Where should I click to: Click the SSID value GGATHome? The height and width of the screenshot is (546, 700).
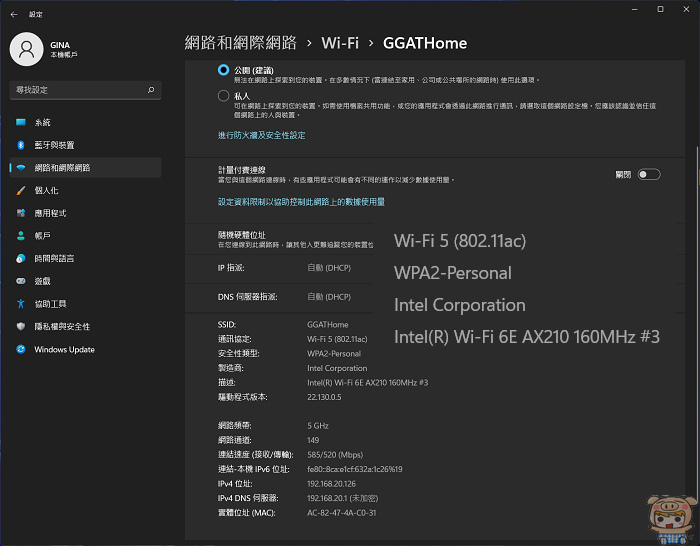328,325
